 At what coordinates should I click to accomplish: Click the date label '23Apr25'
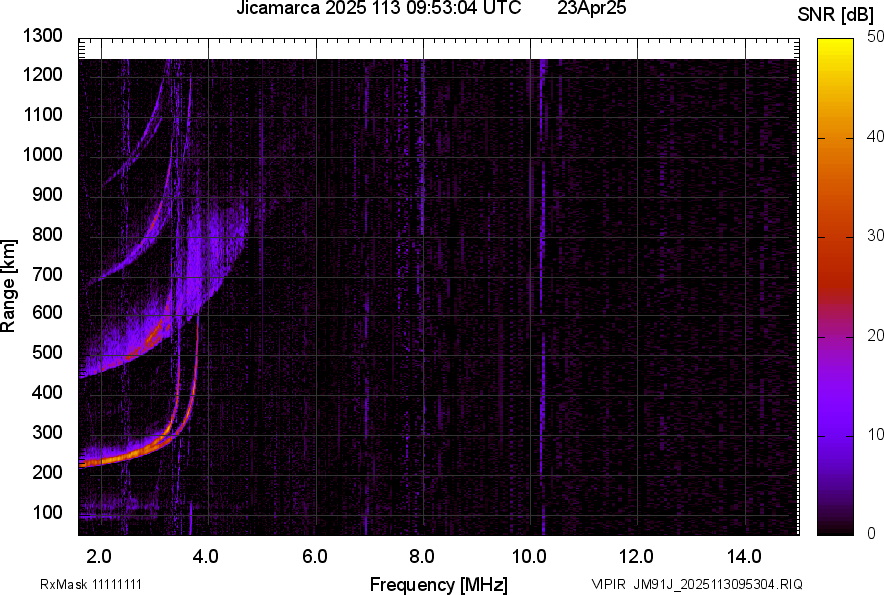[x=591, y=8]
